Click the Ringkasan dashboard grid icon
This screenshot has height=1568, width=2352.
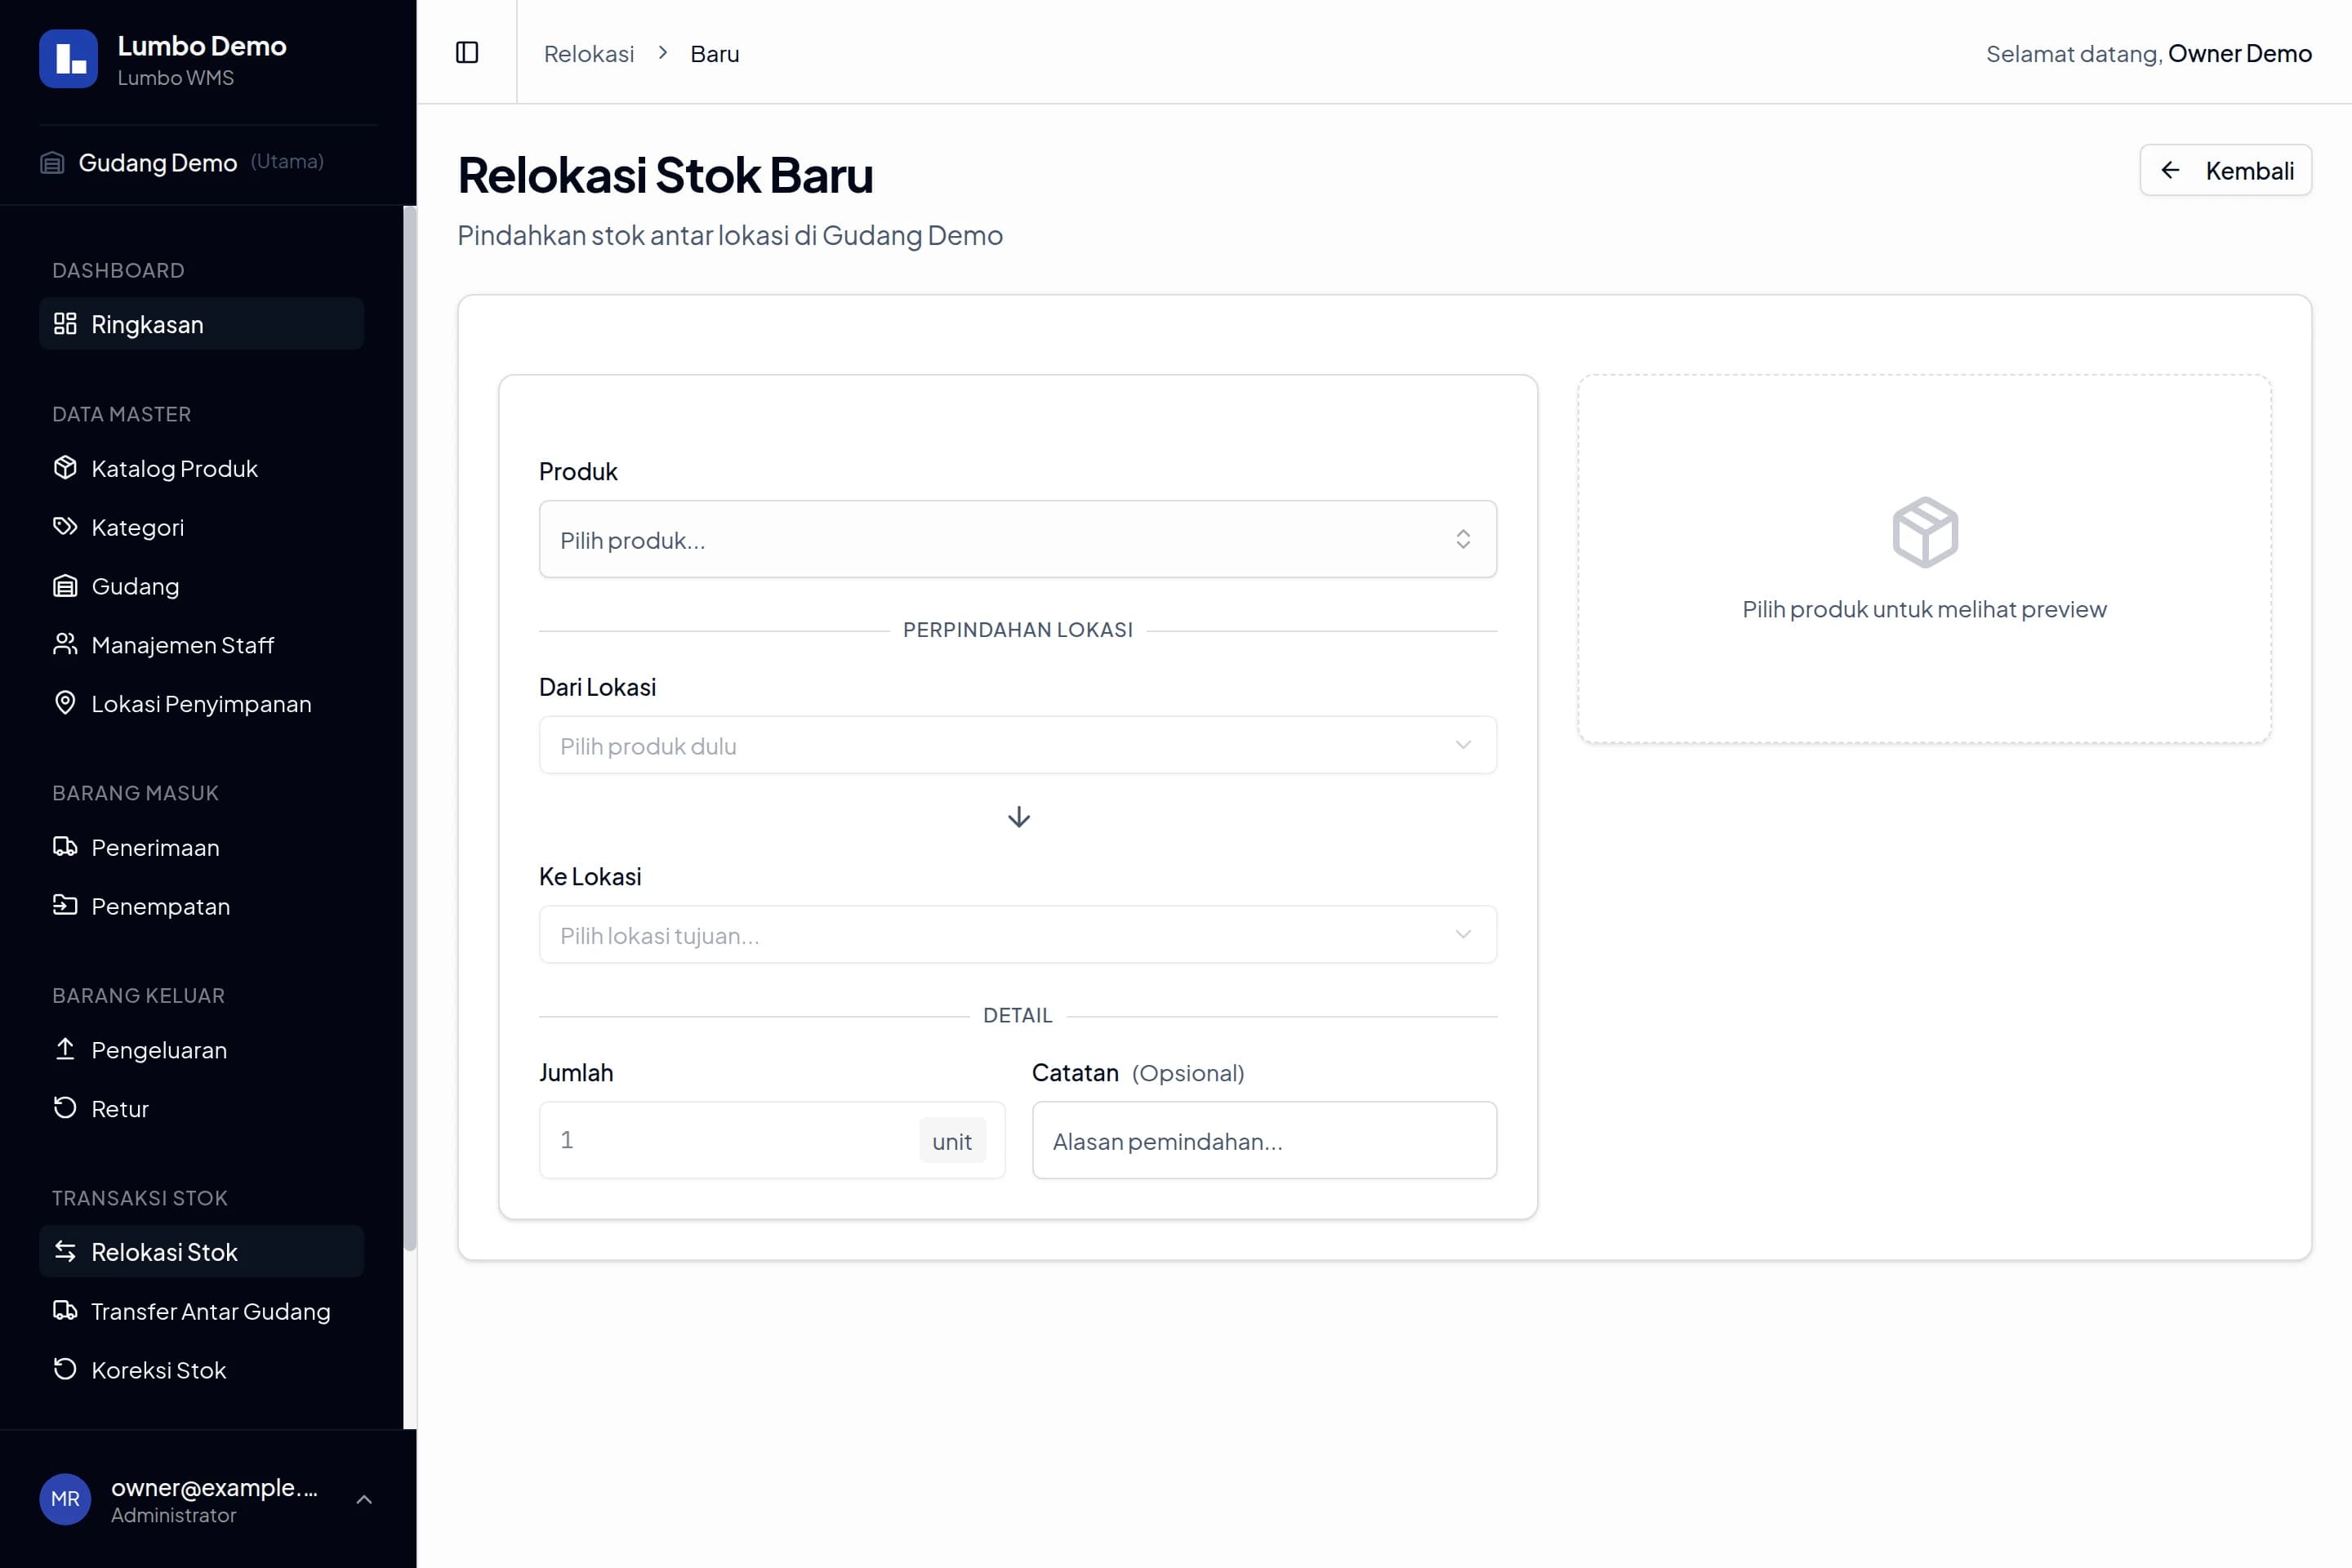coord(65,324)
